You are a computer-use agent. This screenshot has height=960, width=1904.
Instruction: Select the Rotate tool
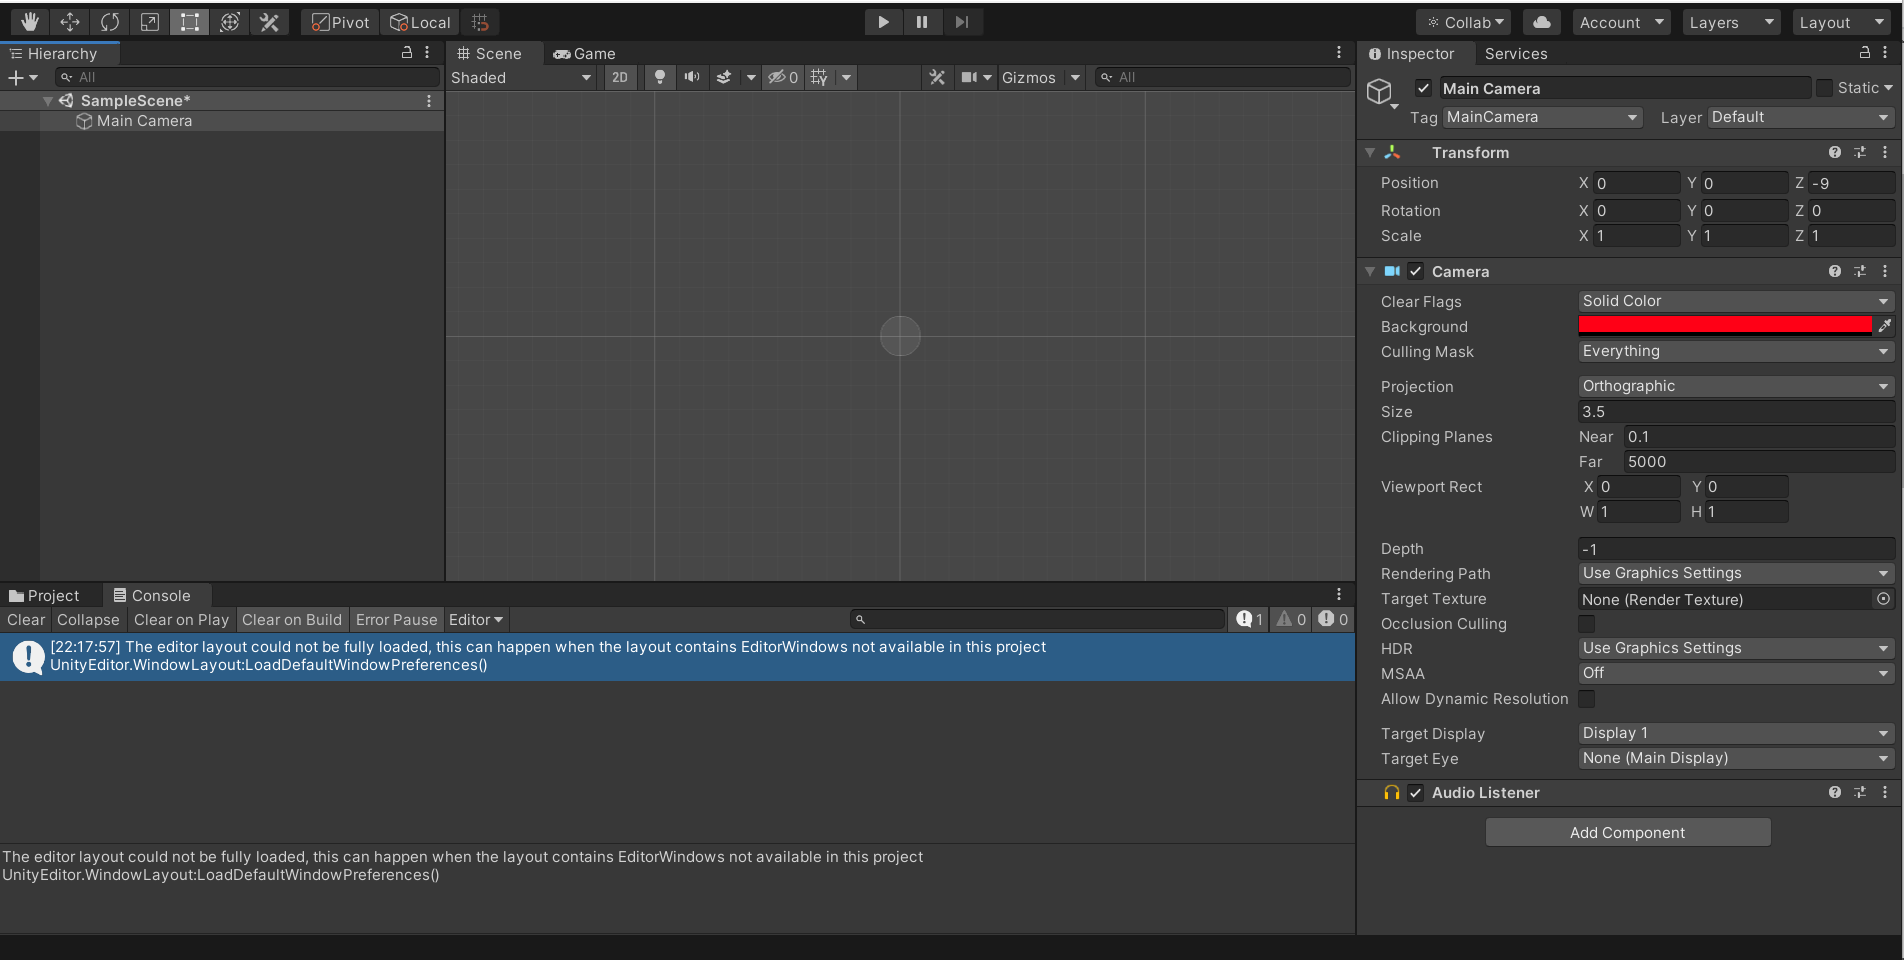click(110, 22)
